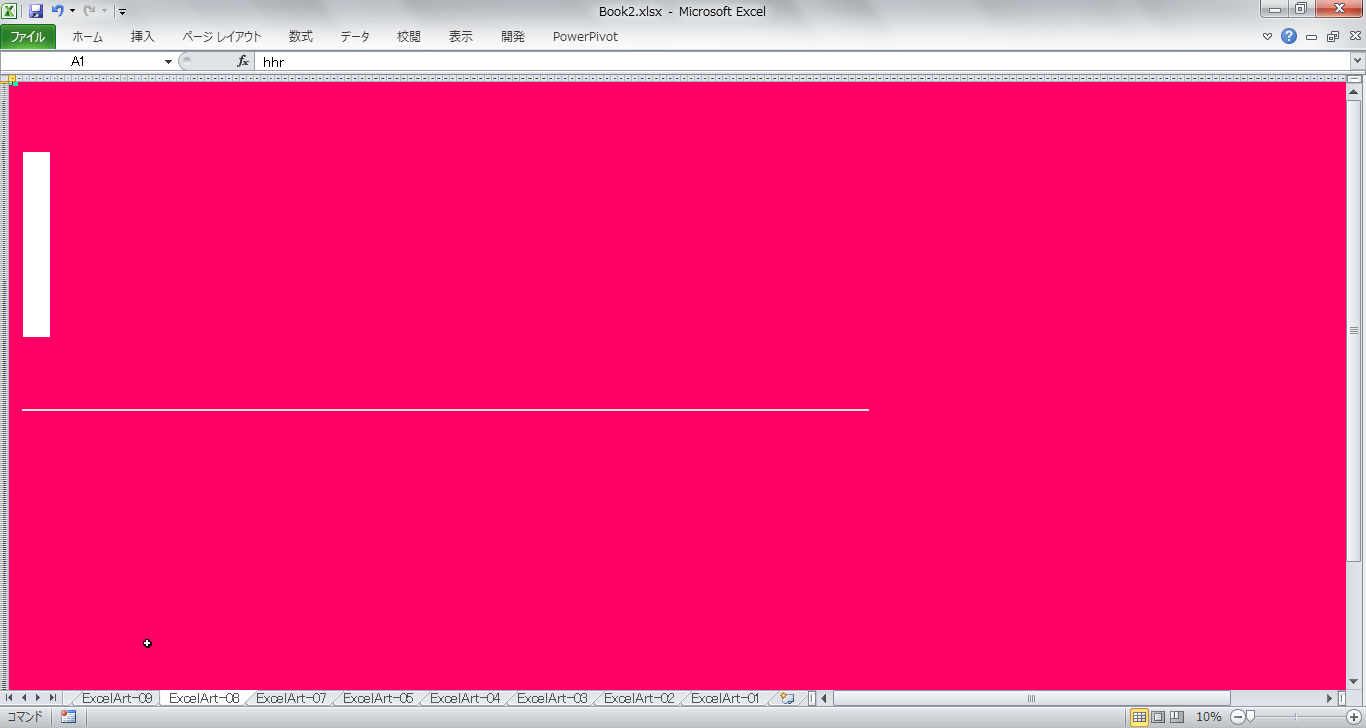Open the Redo history dropdown arrow
The width and height of the screenshot is (1366, 728).
[104, 12]
